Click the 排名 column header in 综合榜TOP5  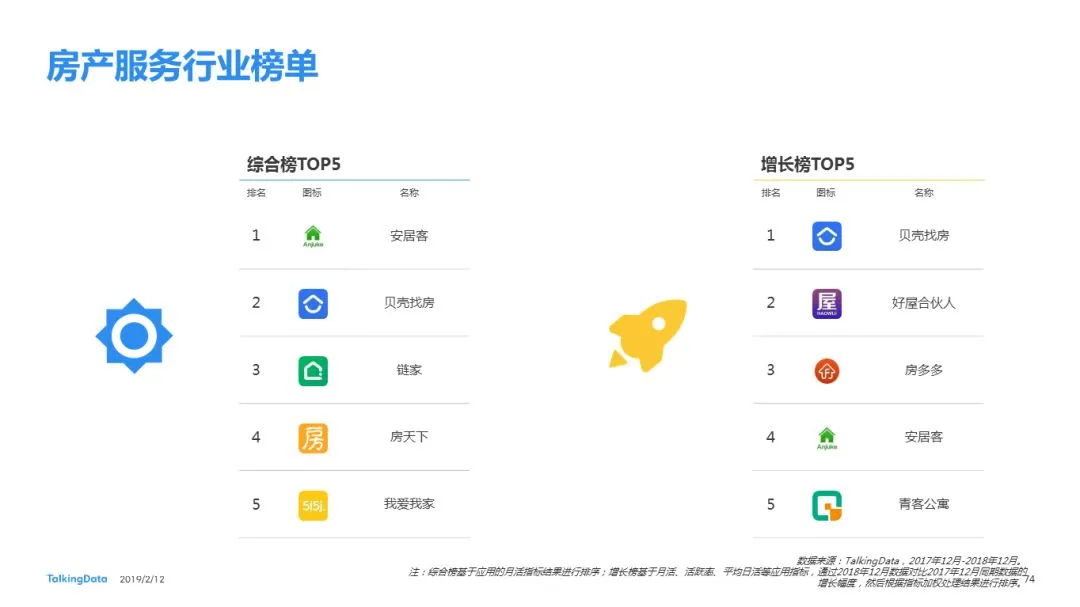[x=256, y=193]
